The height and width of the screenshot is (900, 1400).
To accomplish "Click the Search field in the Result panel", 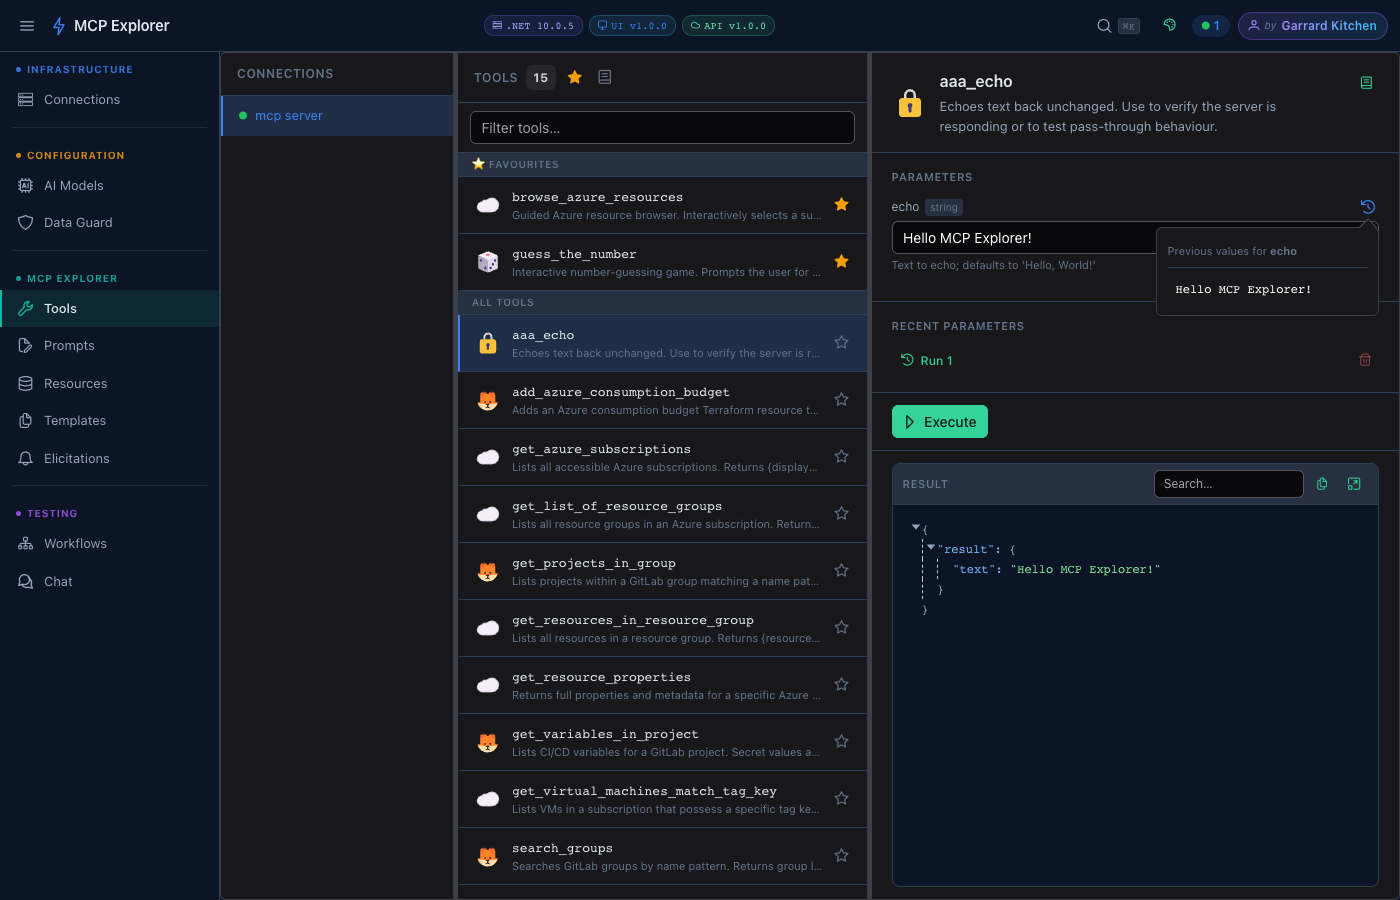I will tap(1228, 483).
